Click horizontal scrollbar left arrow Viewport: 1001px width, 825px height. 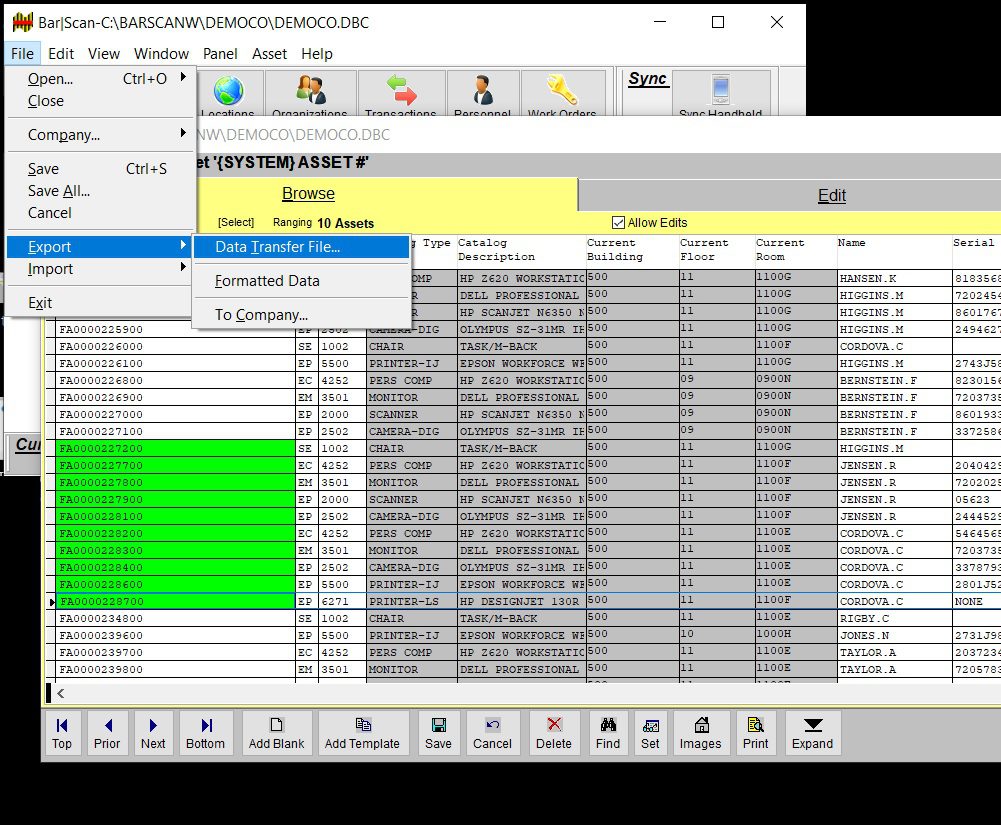click(61, 693)
